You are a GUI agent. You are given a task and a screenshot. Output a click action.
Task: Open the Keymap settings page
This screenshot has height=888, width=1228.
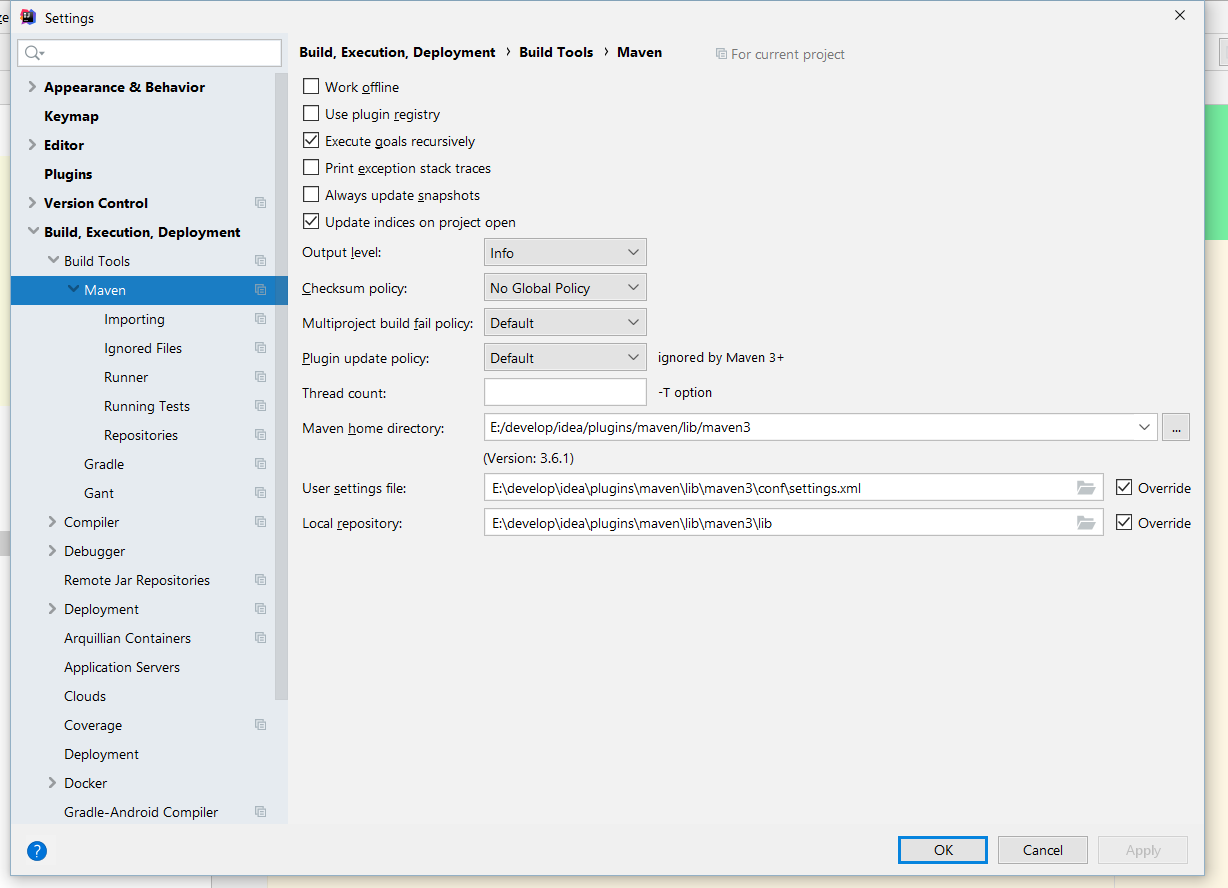(71, 116)
